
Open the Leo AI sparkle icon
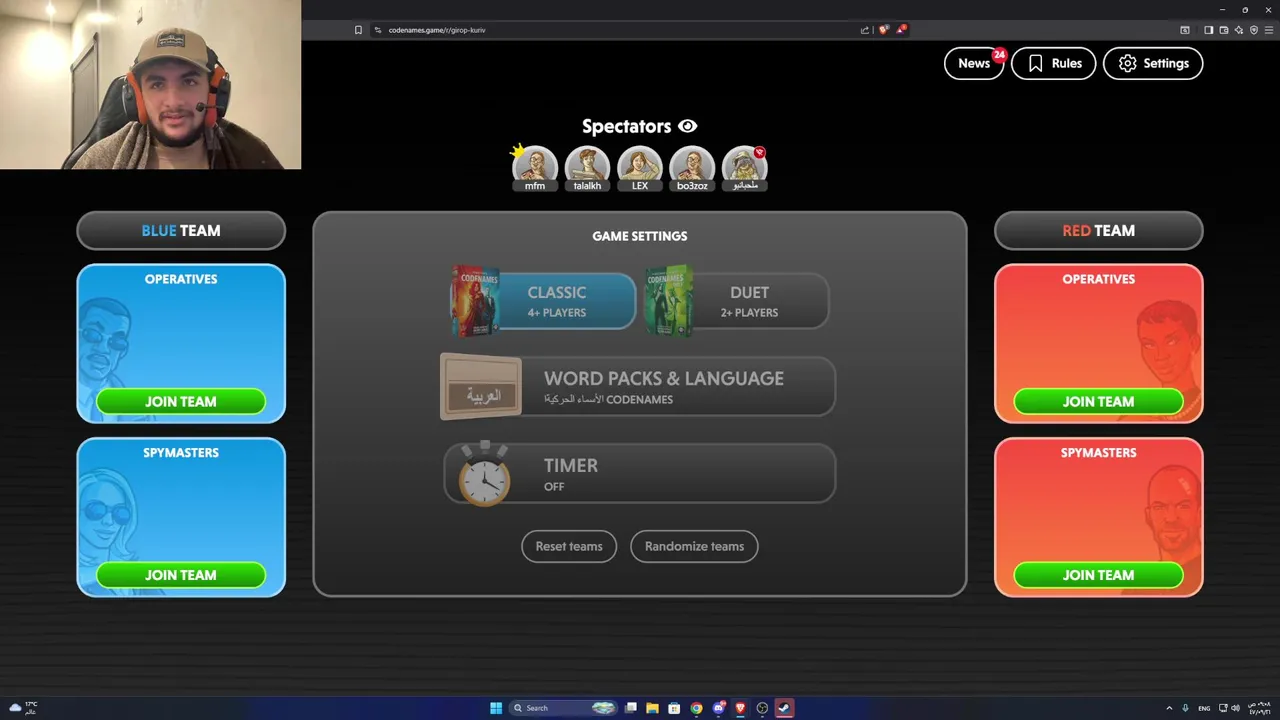[1238, 30]
